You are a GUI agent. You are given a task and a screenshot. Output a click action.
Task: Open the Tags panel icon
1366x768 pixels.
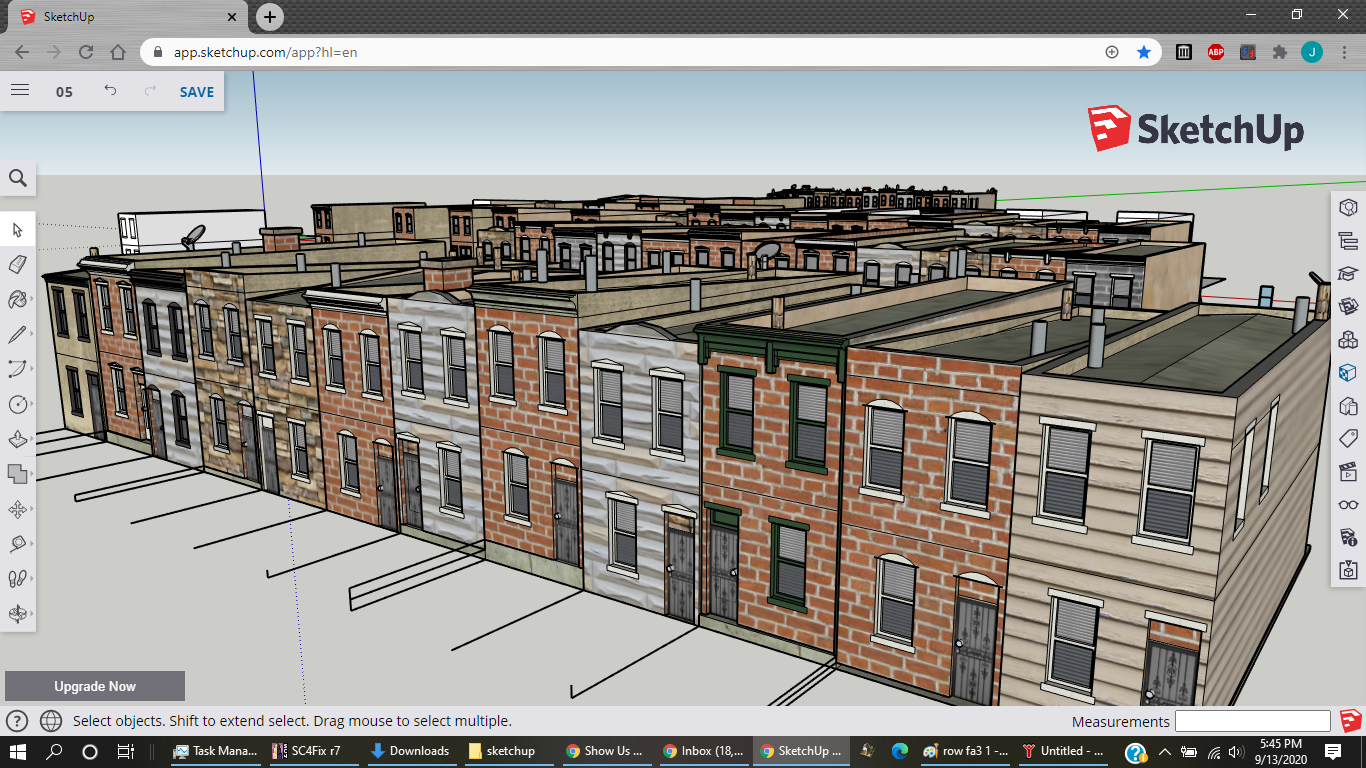coord(1348,439)
